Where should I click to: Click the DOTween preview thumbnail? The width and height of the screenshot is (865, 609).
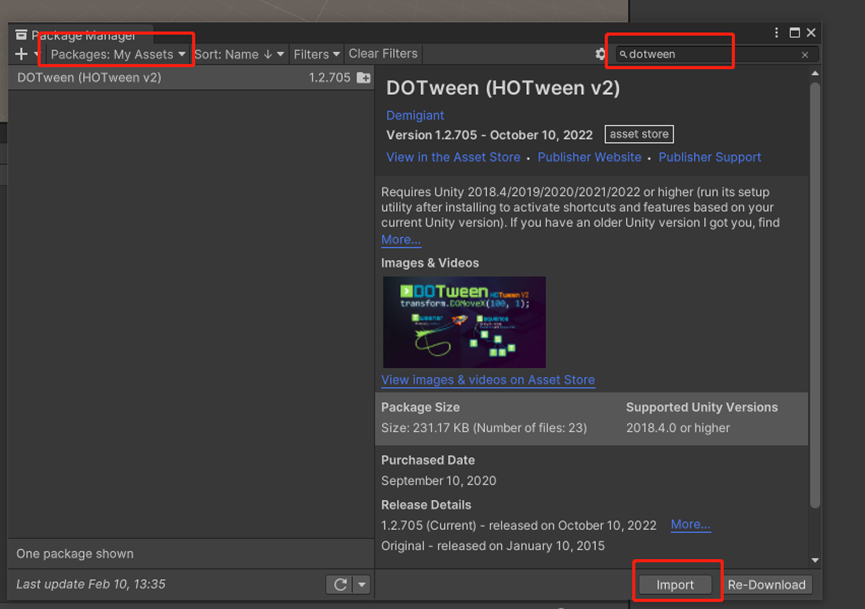point(464,322)
